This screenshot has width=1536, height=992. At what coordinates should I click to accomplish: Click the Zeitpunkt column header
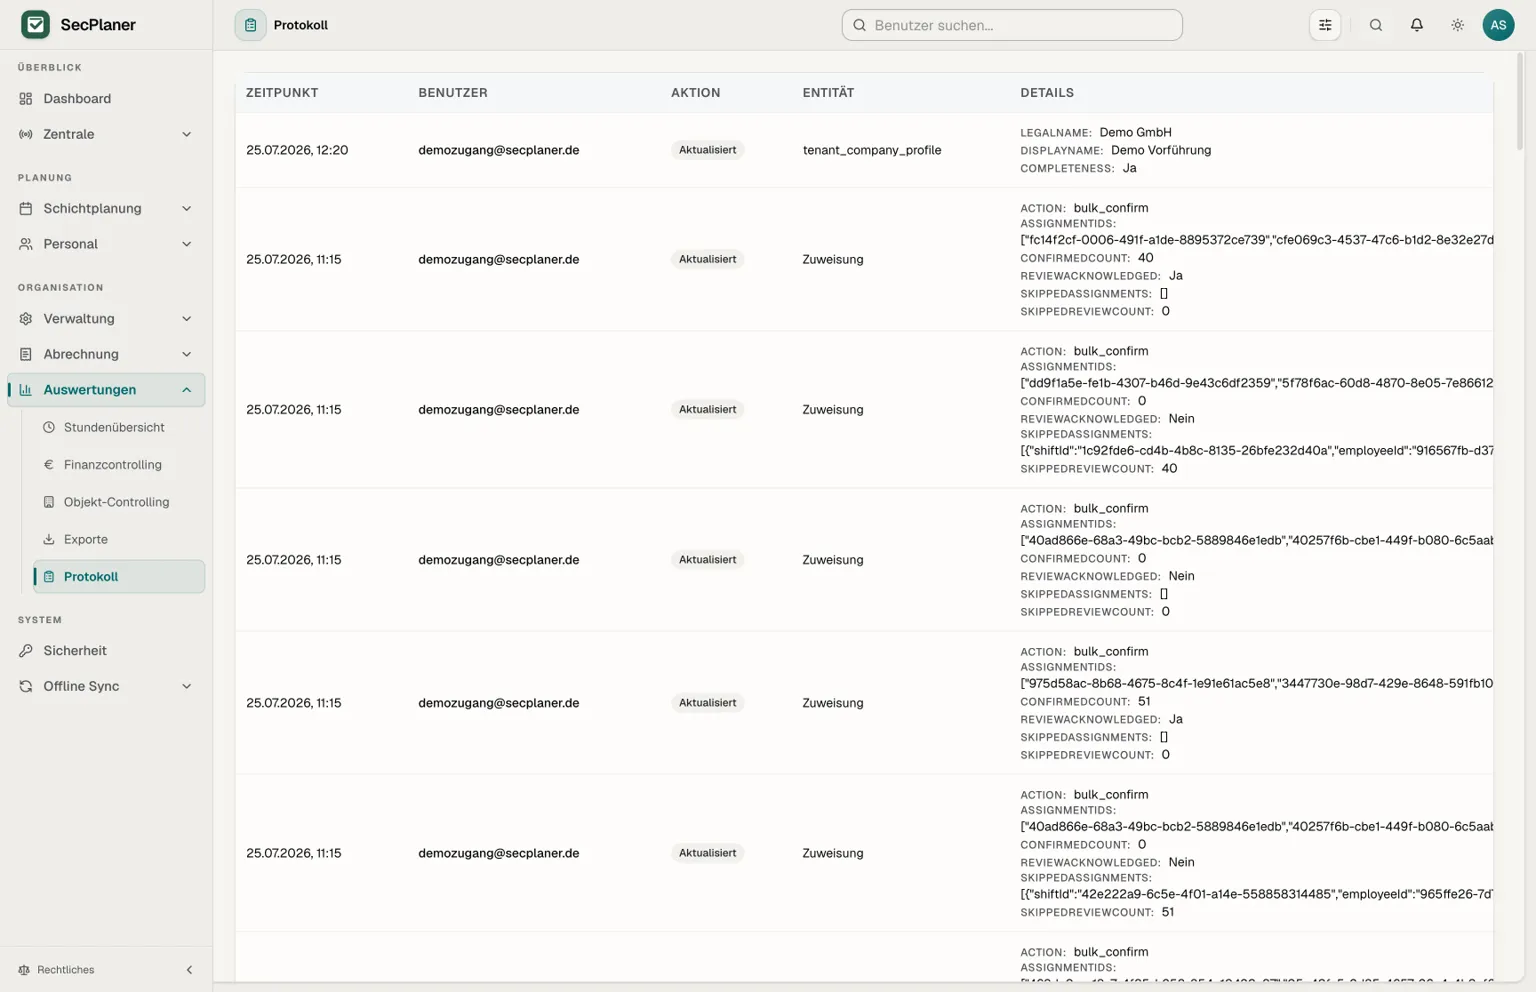pos(282,93)
